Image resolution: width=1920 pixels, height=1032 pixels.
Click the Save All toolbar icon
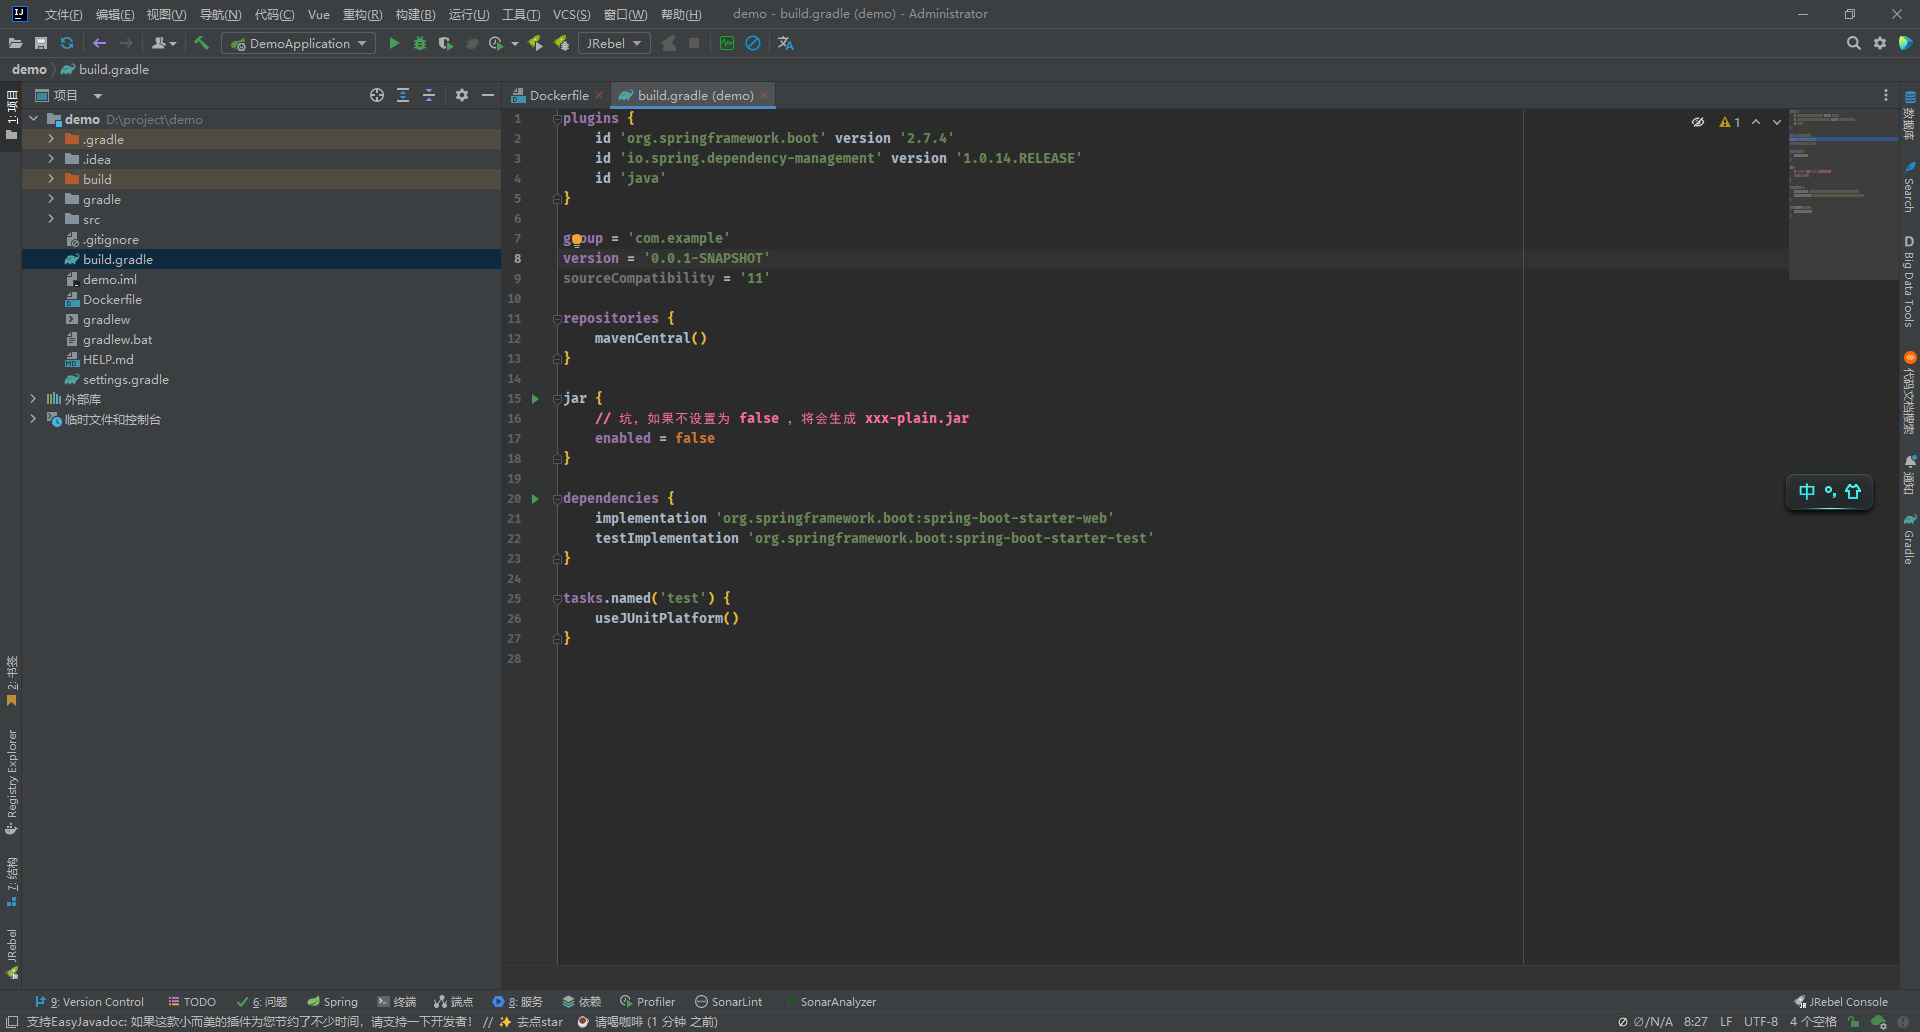click(41, 43)
